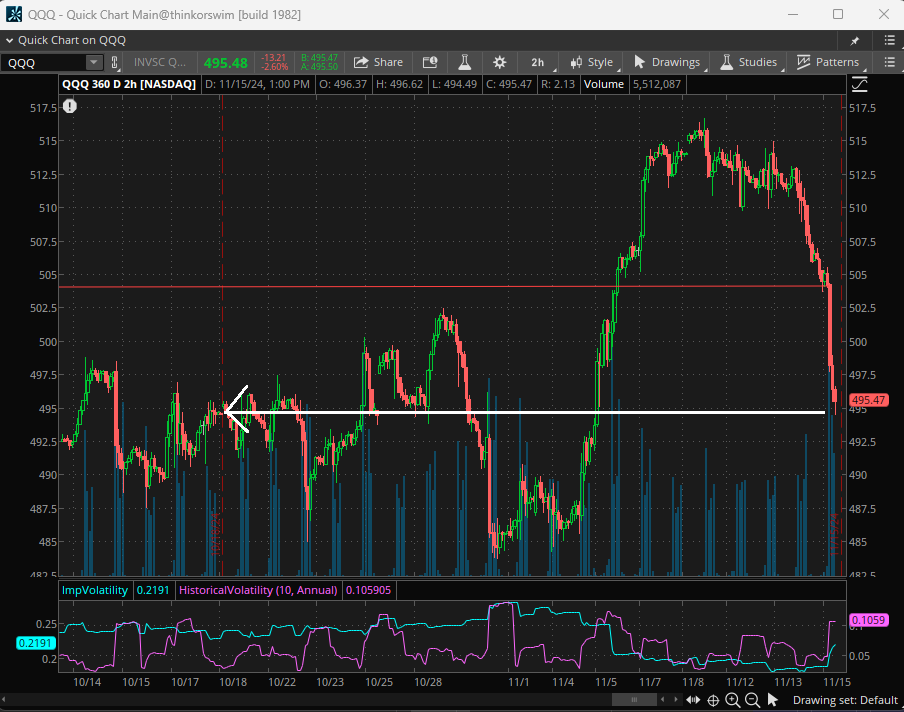Click the net change -13.21 -2.60% quote

(274, 62)
